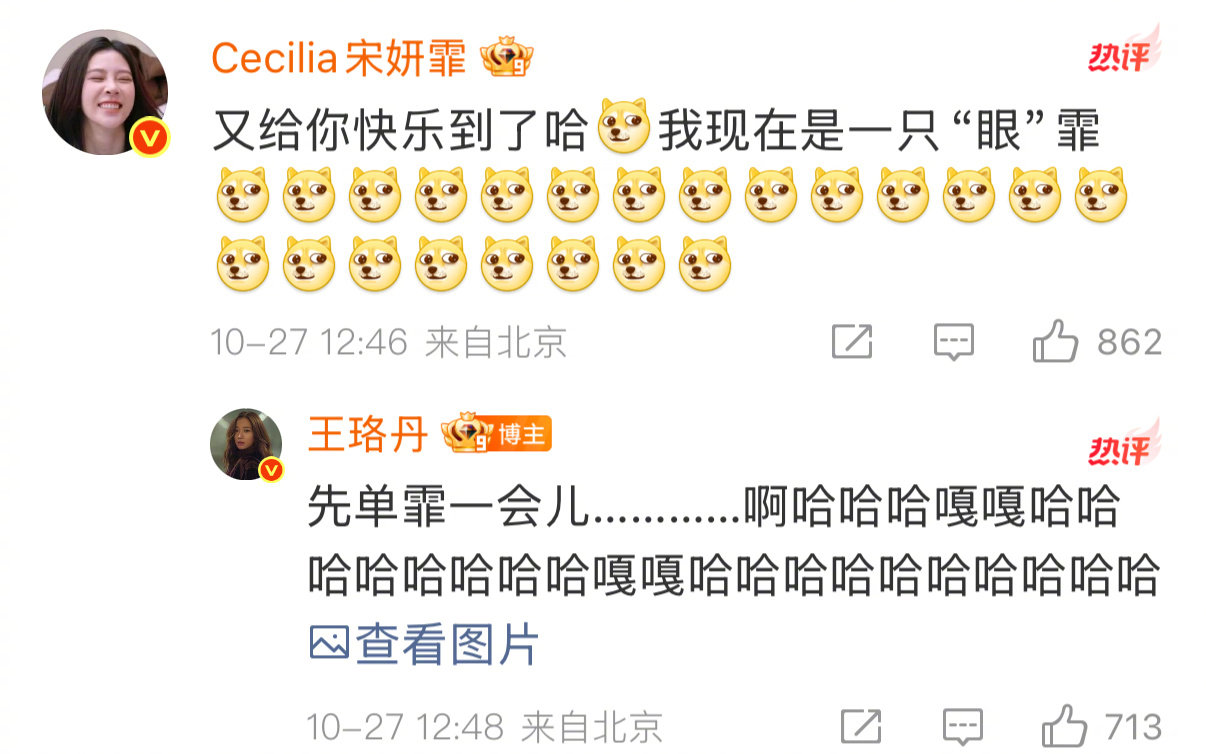This screenshot has height=754, width=1206.
Task: Reply to 王珞丹's comment via speech bubble icon
Action: click(x=962, y=726)
